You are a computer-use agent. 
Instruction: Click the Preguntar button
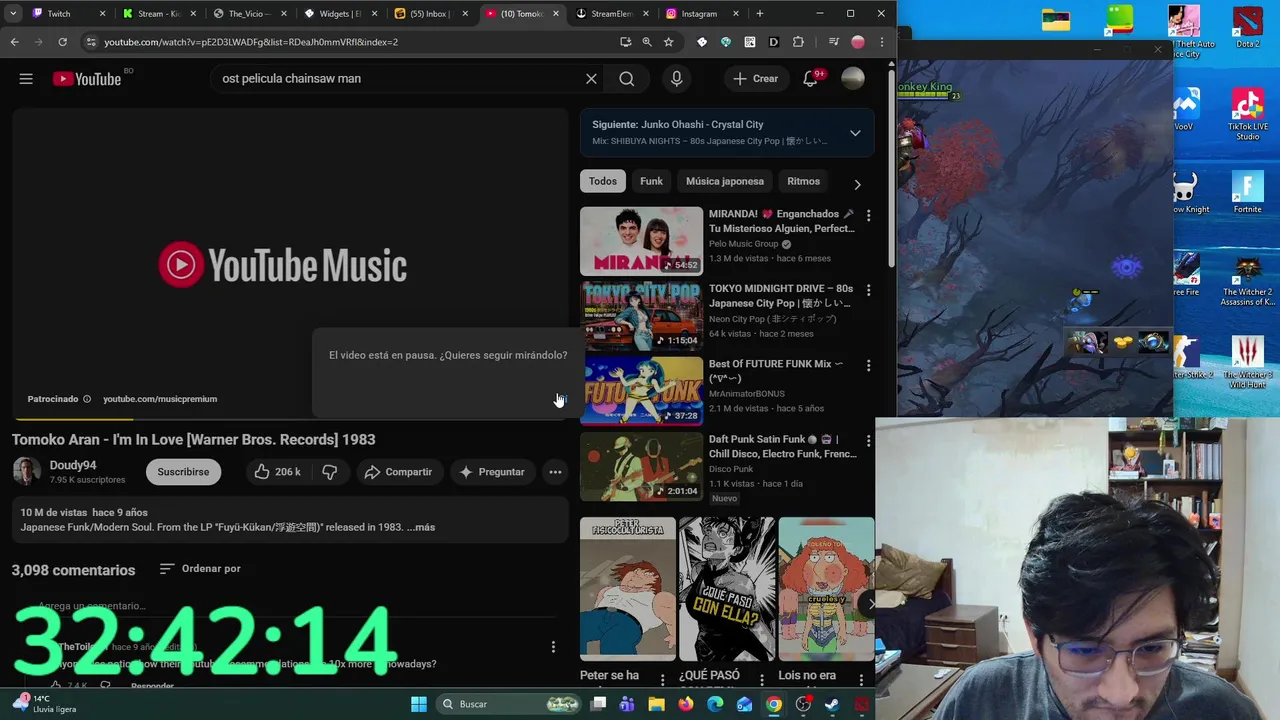click(x=491, y=472)
